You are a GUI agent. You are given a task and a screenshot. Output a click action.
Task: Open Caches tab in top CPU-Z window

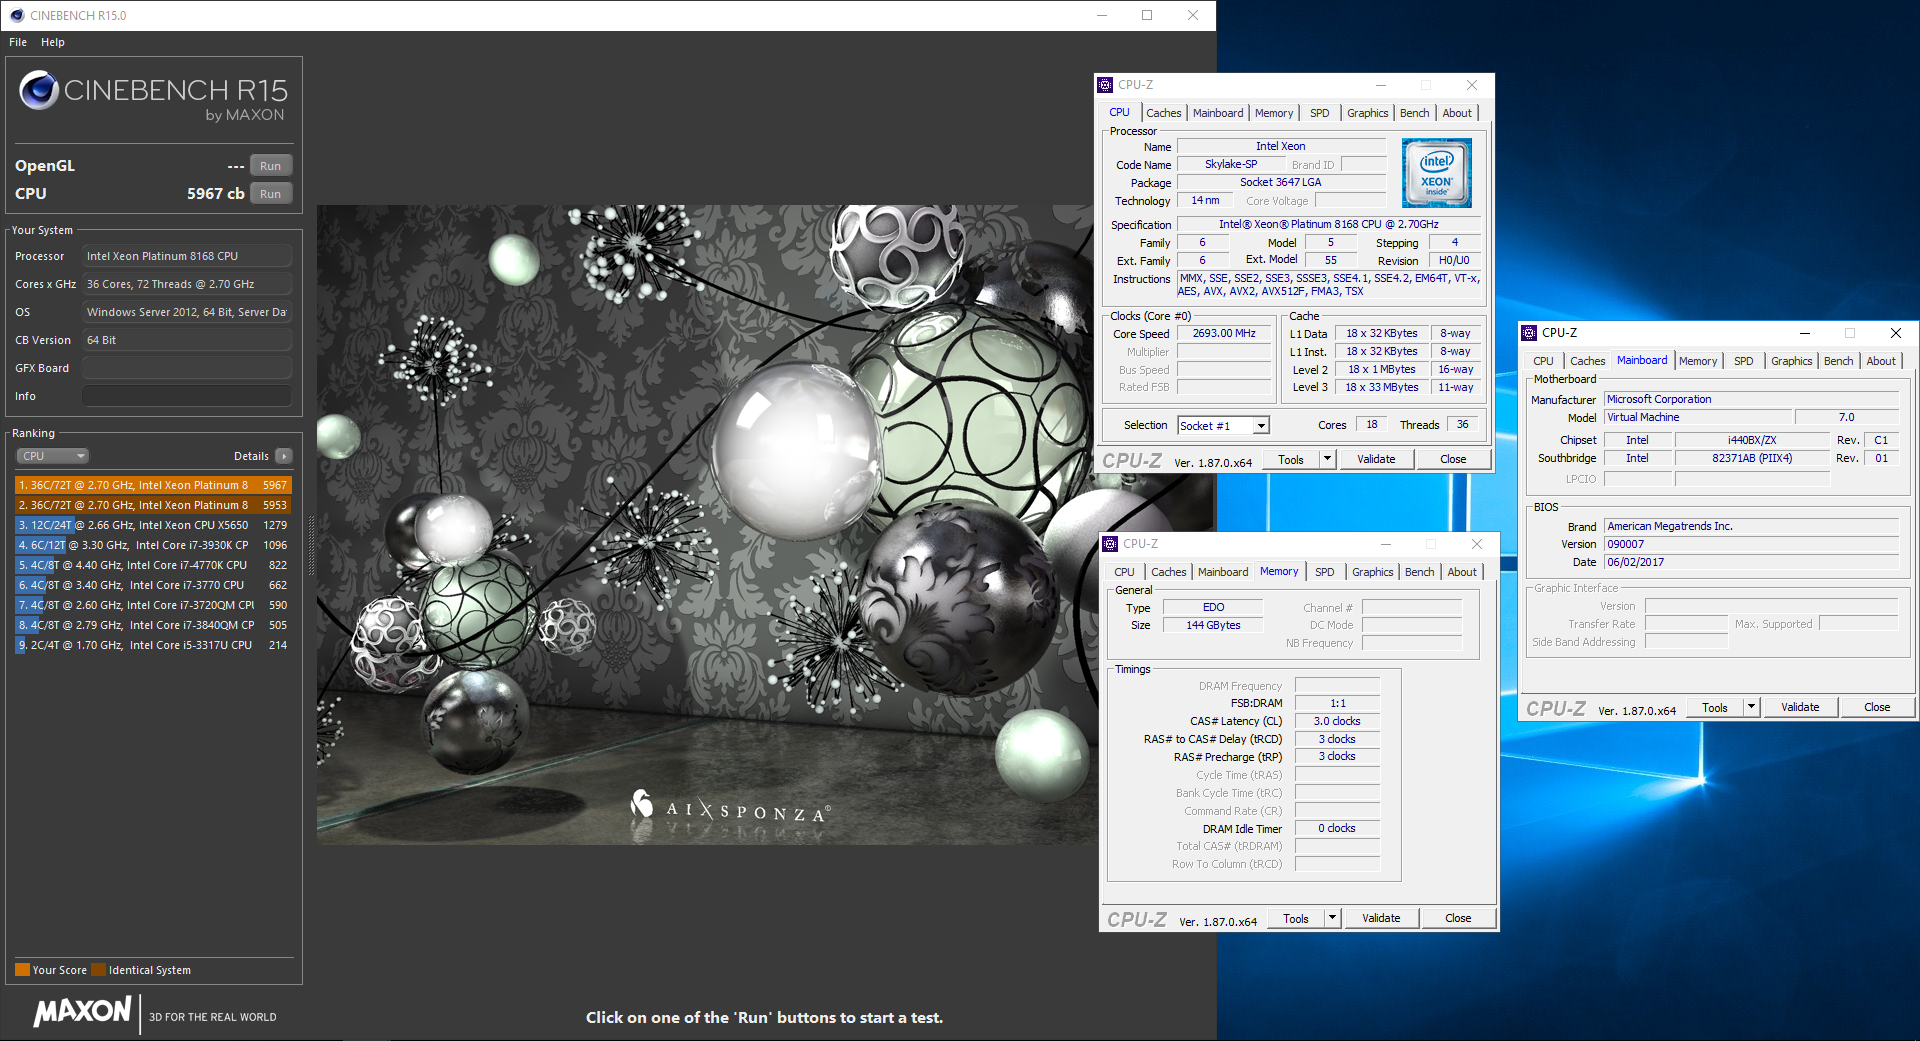[1163, 113]
